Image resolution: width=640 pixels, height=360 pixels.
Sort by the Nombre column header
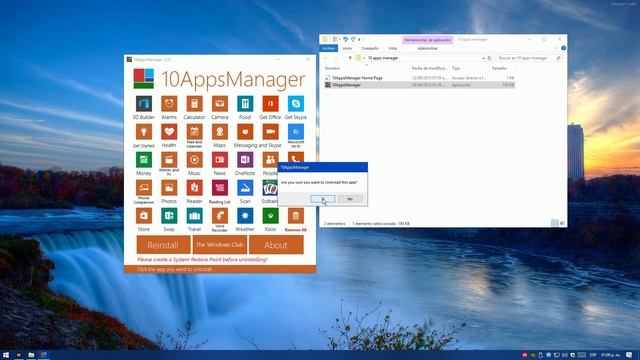[x=332, y=68]
